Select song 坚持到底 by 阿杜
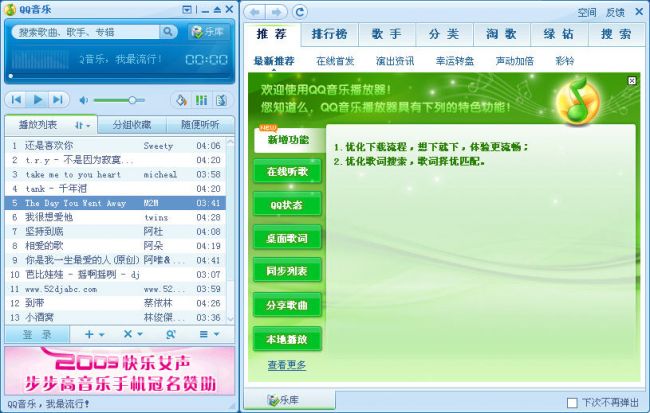Viewport: 650px width, 413px height. click(116, 231)
